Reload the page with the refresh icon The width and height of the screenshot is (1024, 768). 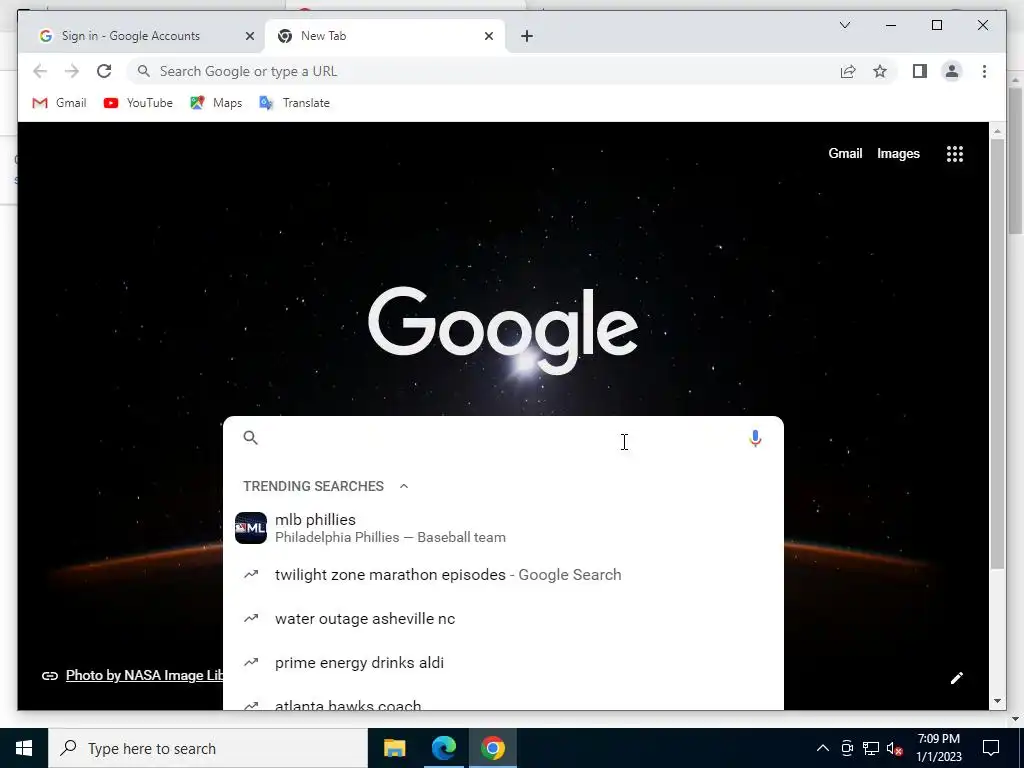point(104,71)
